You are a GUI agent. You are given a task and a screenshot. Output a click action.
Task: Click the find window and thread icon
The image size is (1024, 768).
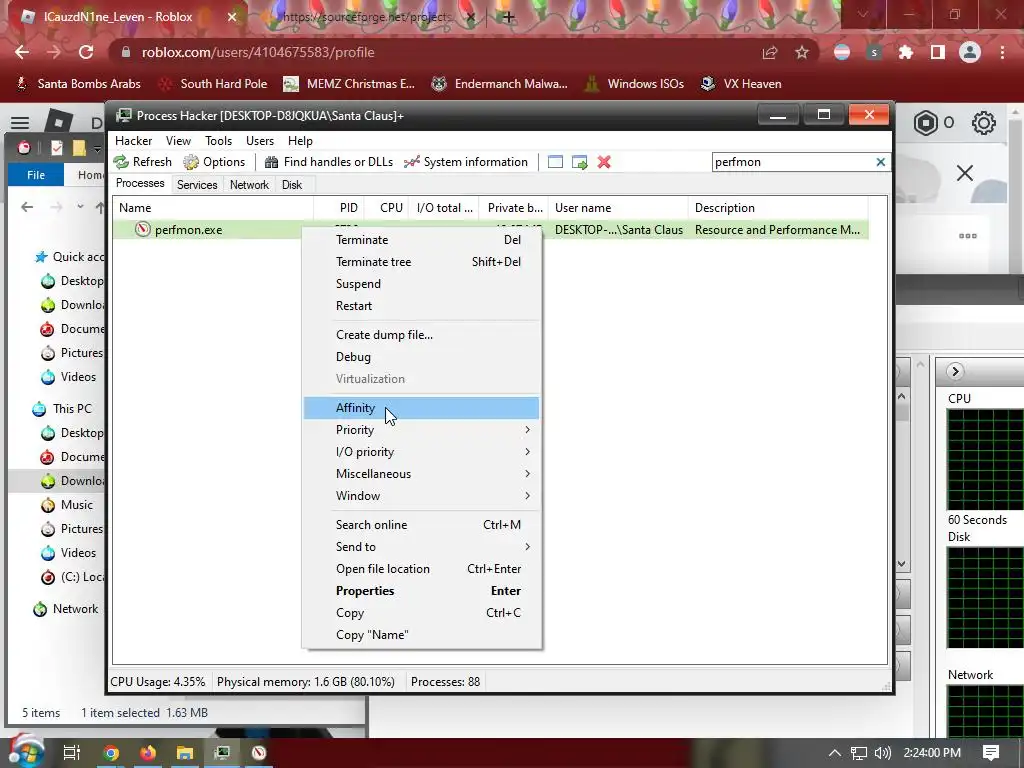pyautogui.click(x=579, y=162)
